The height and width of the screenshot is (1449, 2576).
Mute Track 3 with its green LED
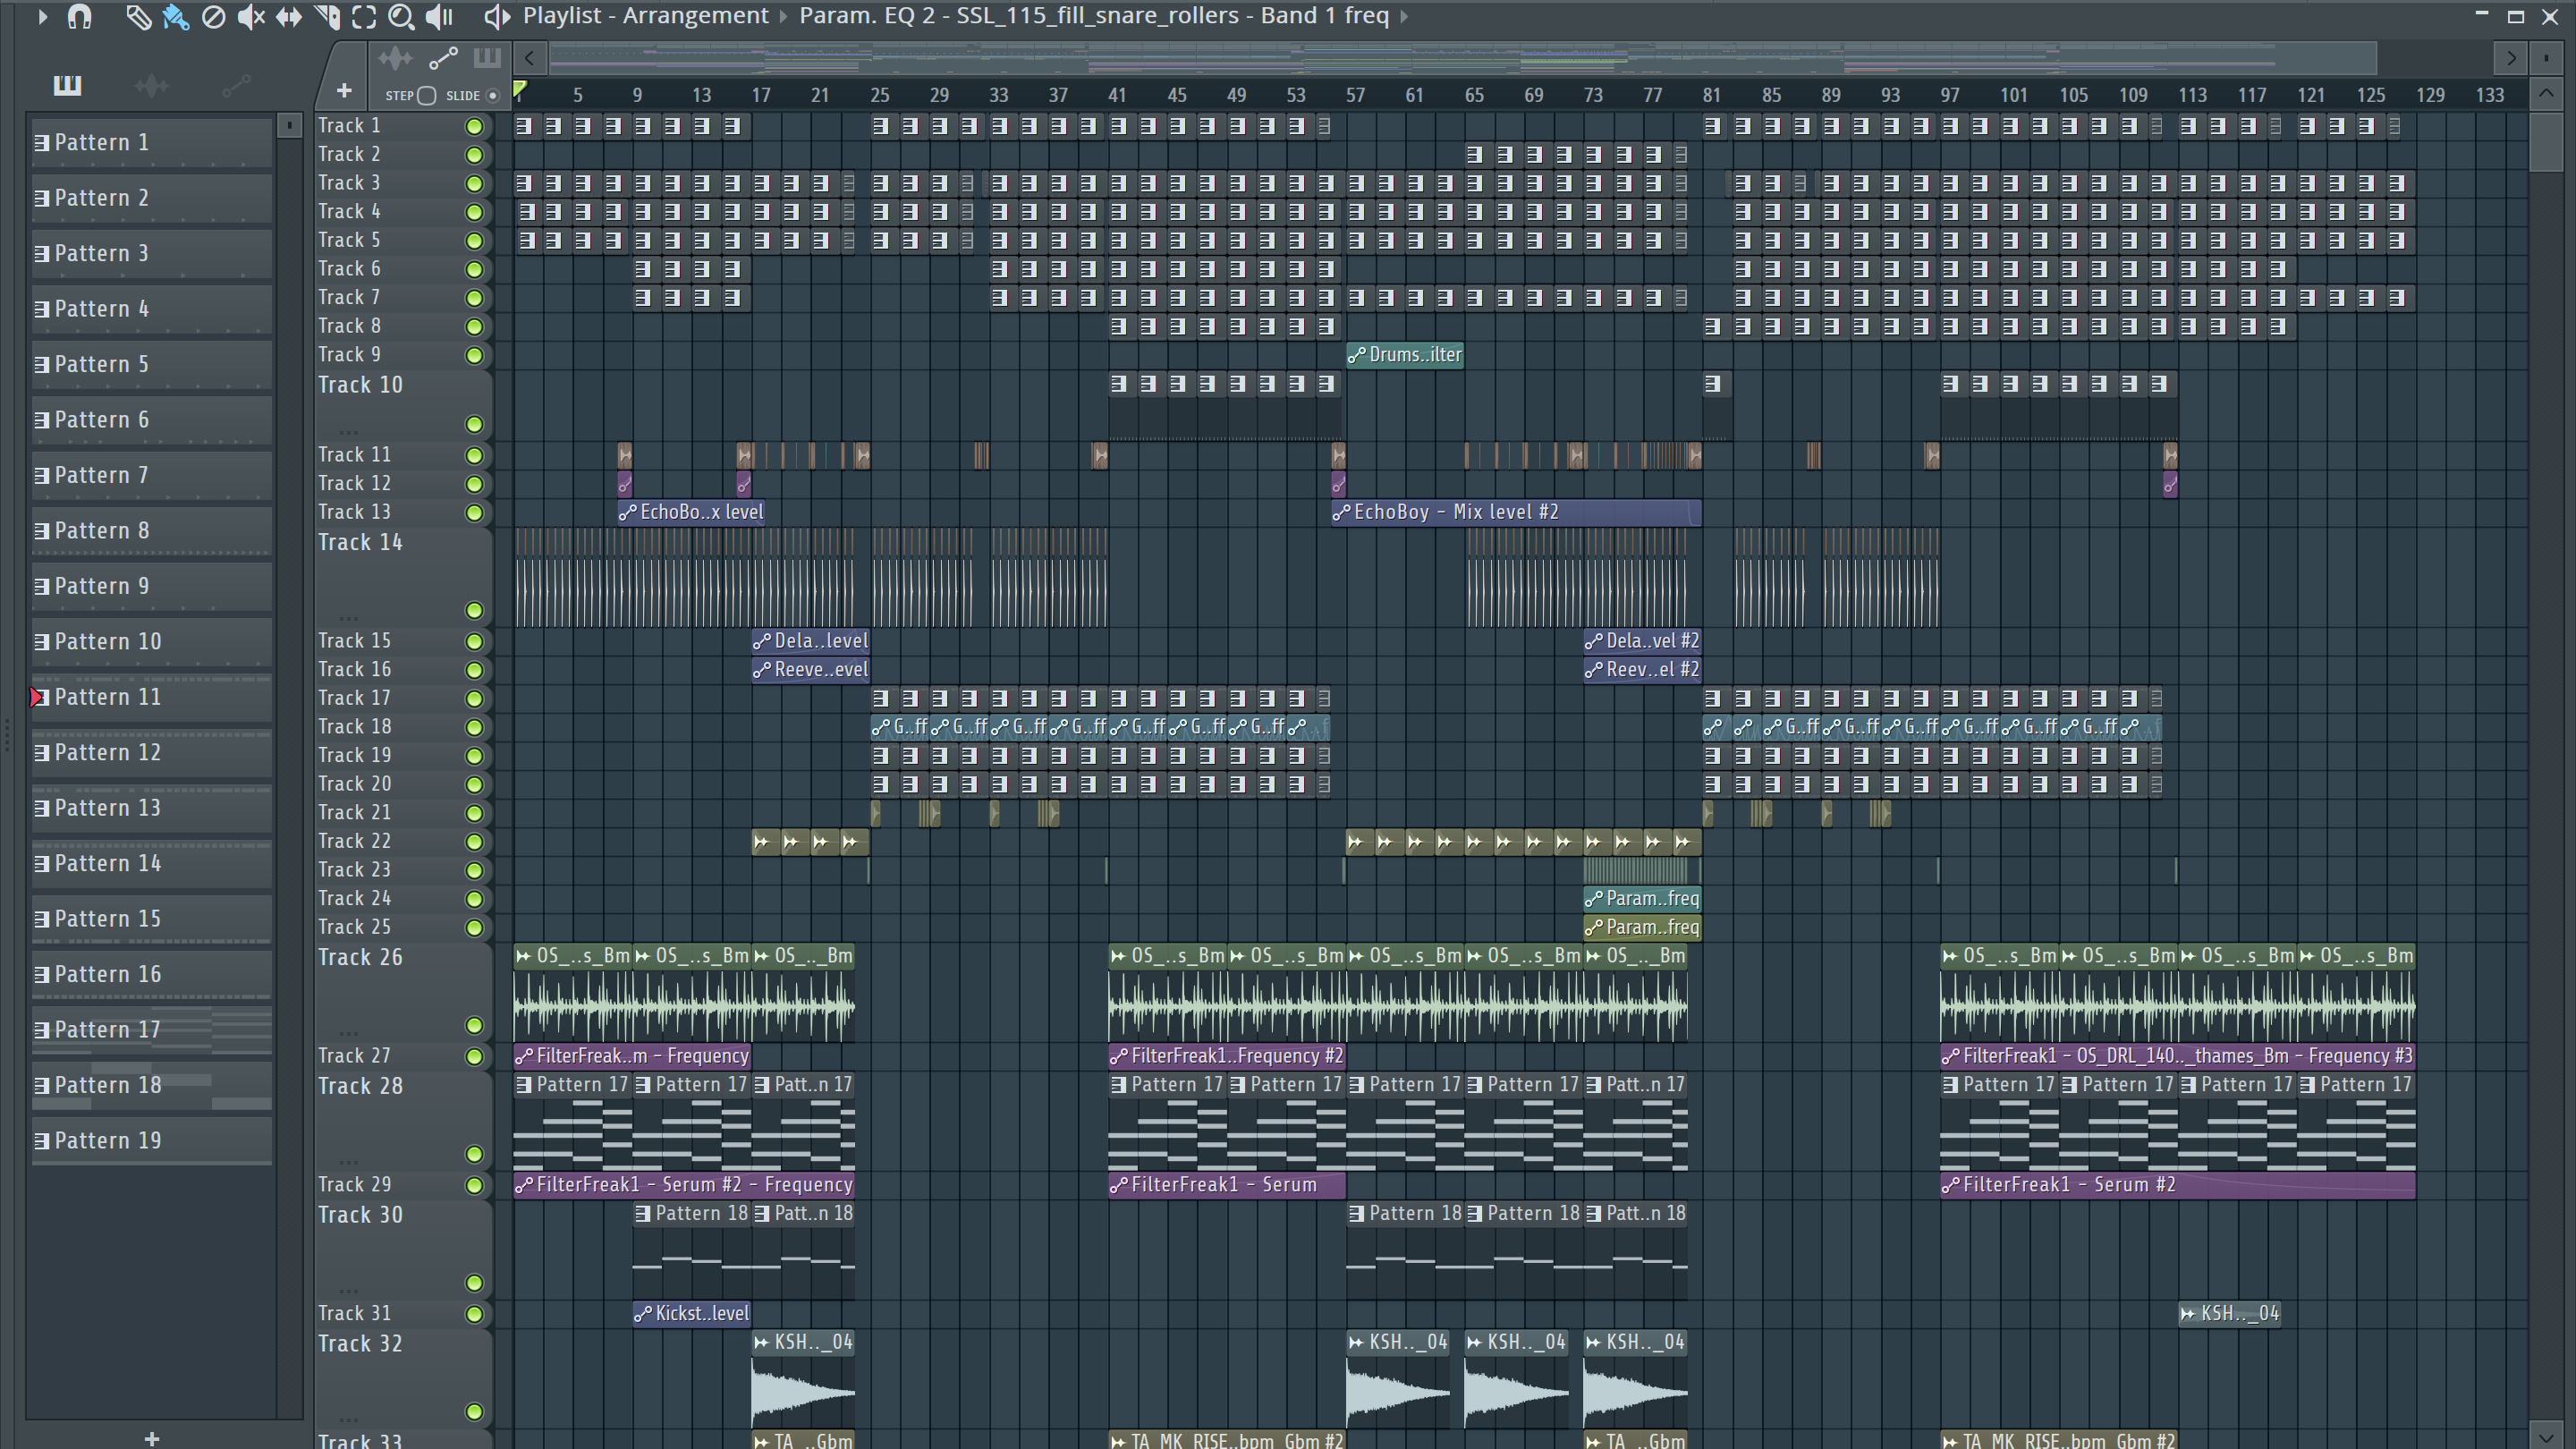474,184
